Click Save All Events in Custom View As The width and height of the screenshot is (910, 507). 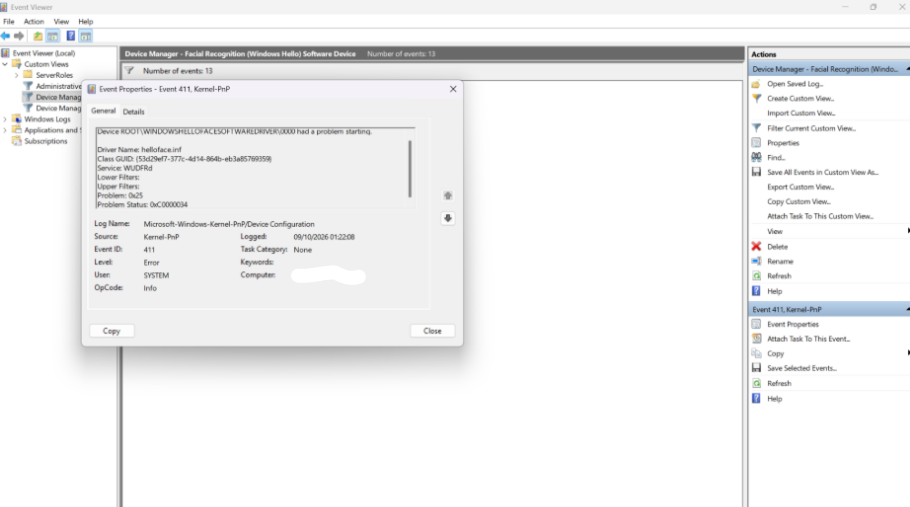[x=822, y=172]
